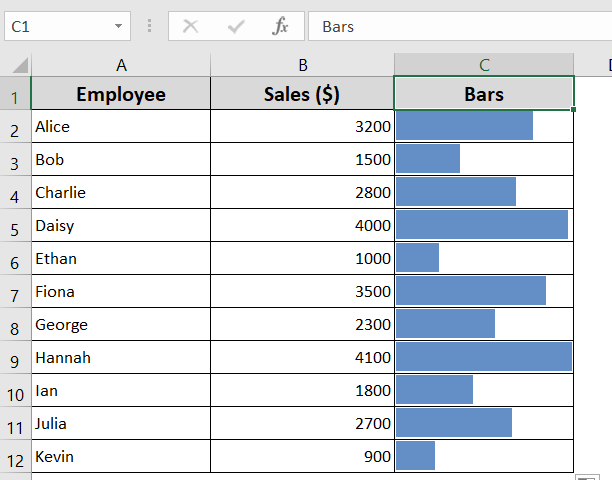Screen dimensions: 612x480
Task: Click the Sales ($) header cell
Action: coord(302,94)
